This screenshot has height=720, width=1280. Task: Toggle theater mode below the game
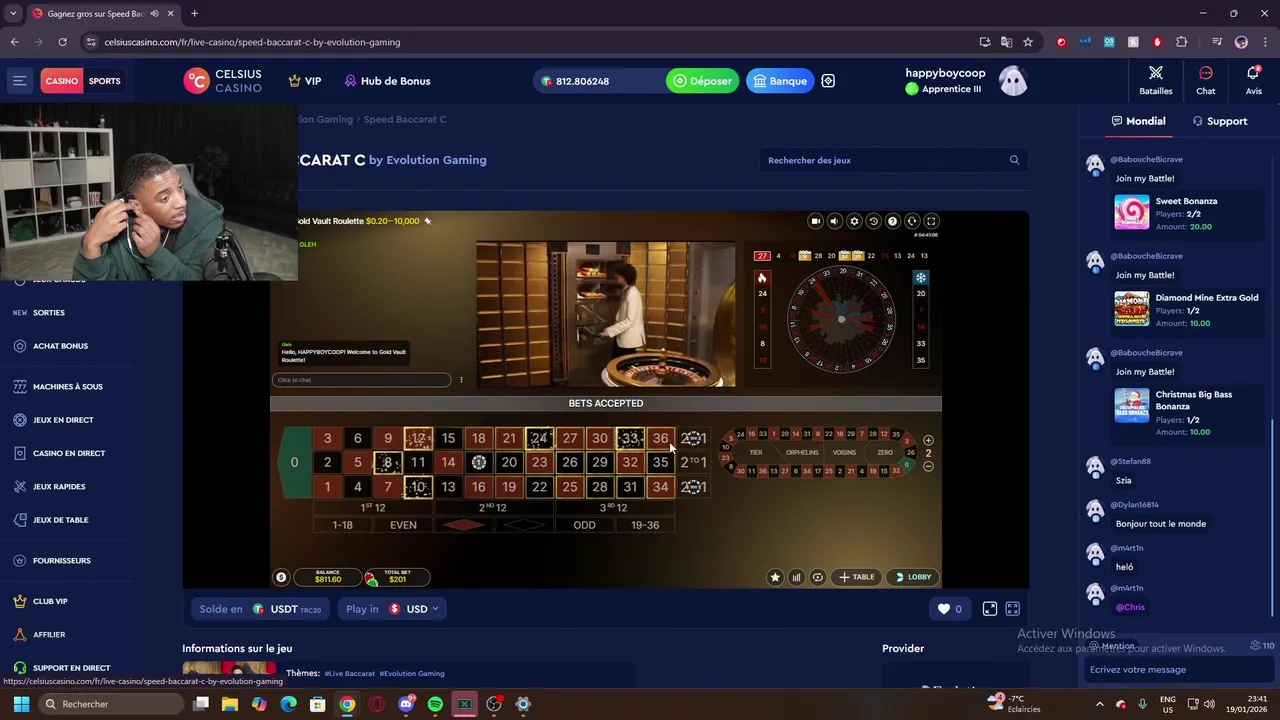990,609
